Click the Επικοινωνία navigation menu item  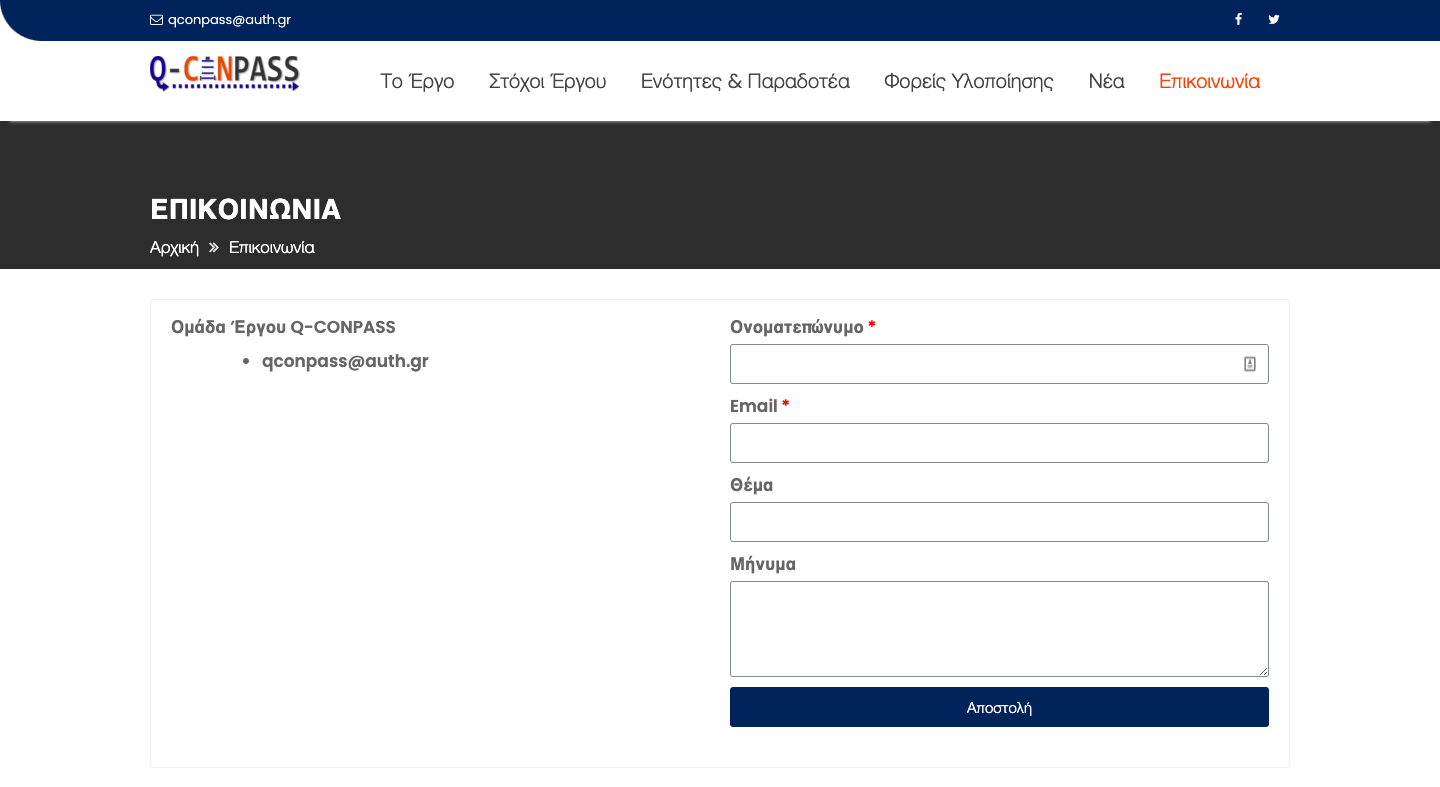(x=1209, y=82)
